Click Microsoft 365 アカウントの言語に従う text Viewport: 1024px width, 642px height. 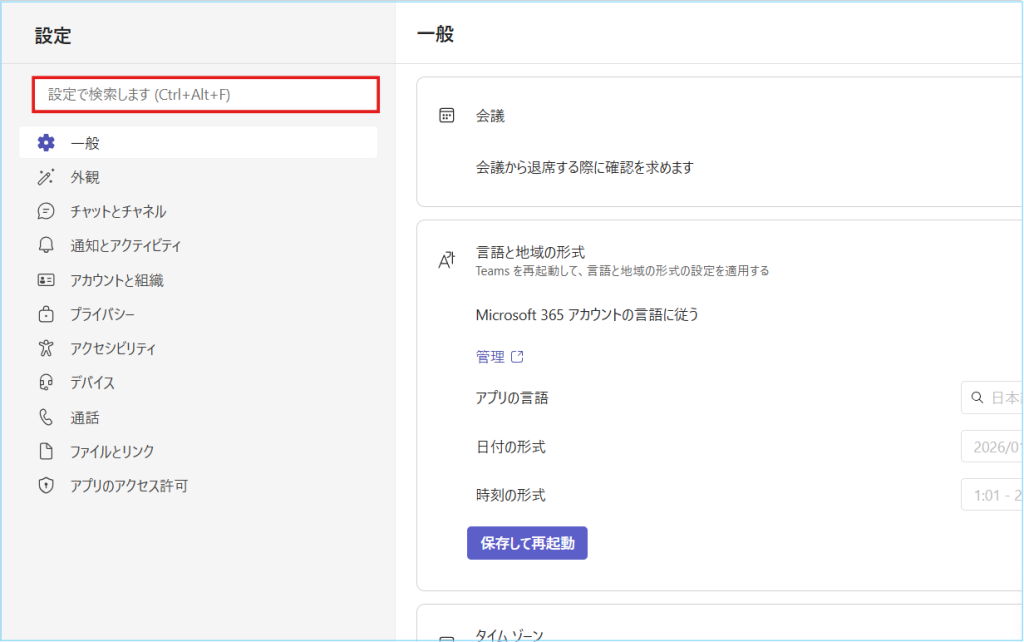[587, 315]
